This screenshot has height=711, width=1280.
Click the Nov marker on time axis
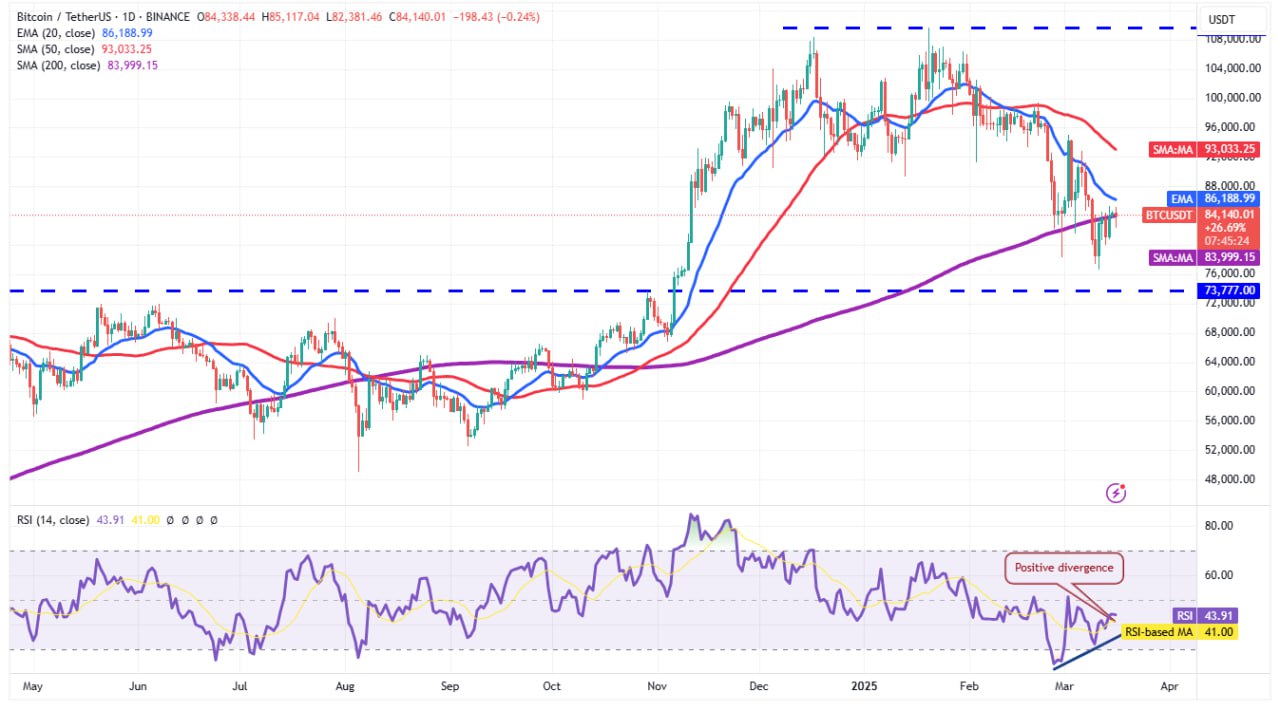pyautogui.click(x=657, y=688)
